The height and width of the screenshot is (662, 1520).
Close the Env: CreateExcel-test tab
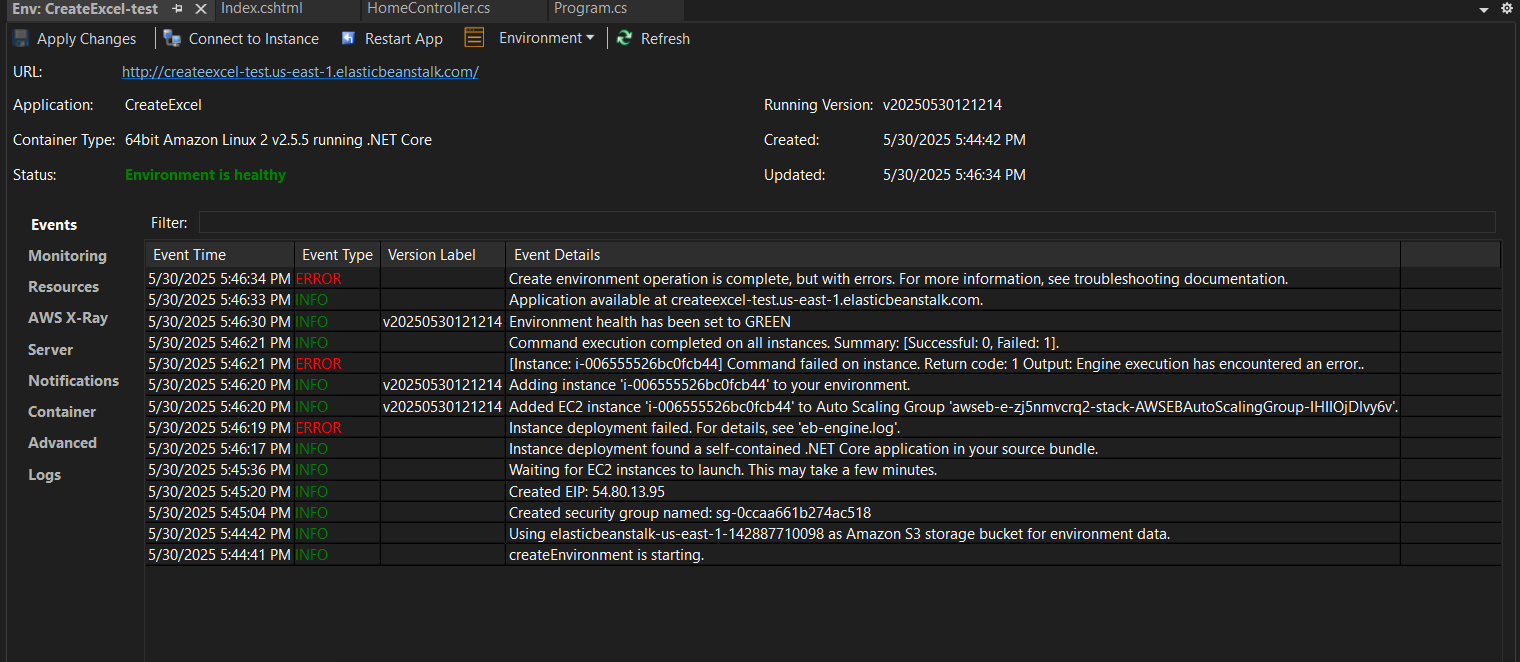(x=201, y=8)
